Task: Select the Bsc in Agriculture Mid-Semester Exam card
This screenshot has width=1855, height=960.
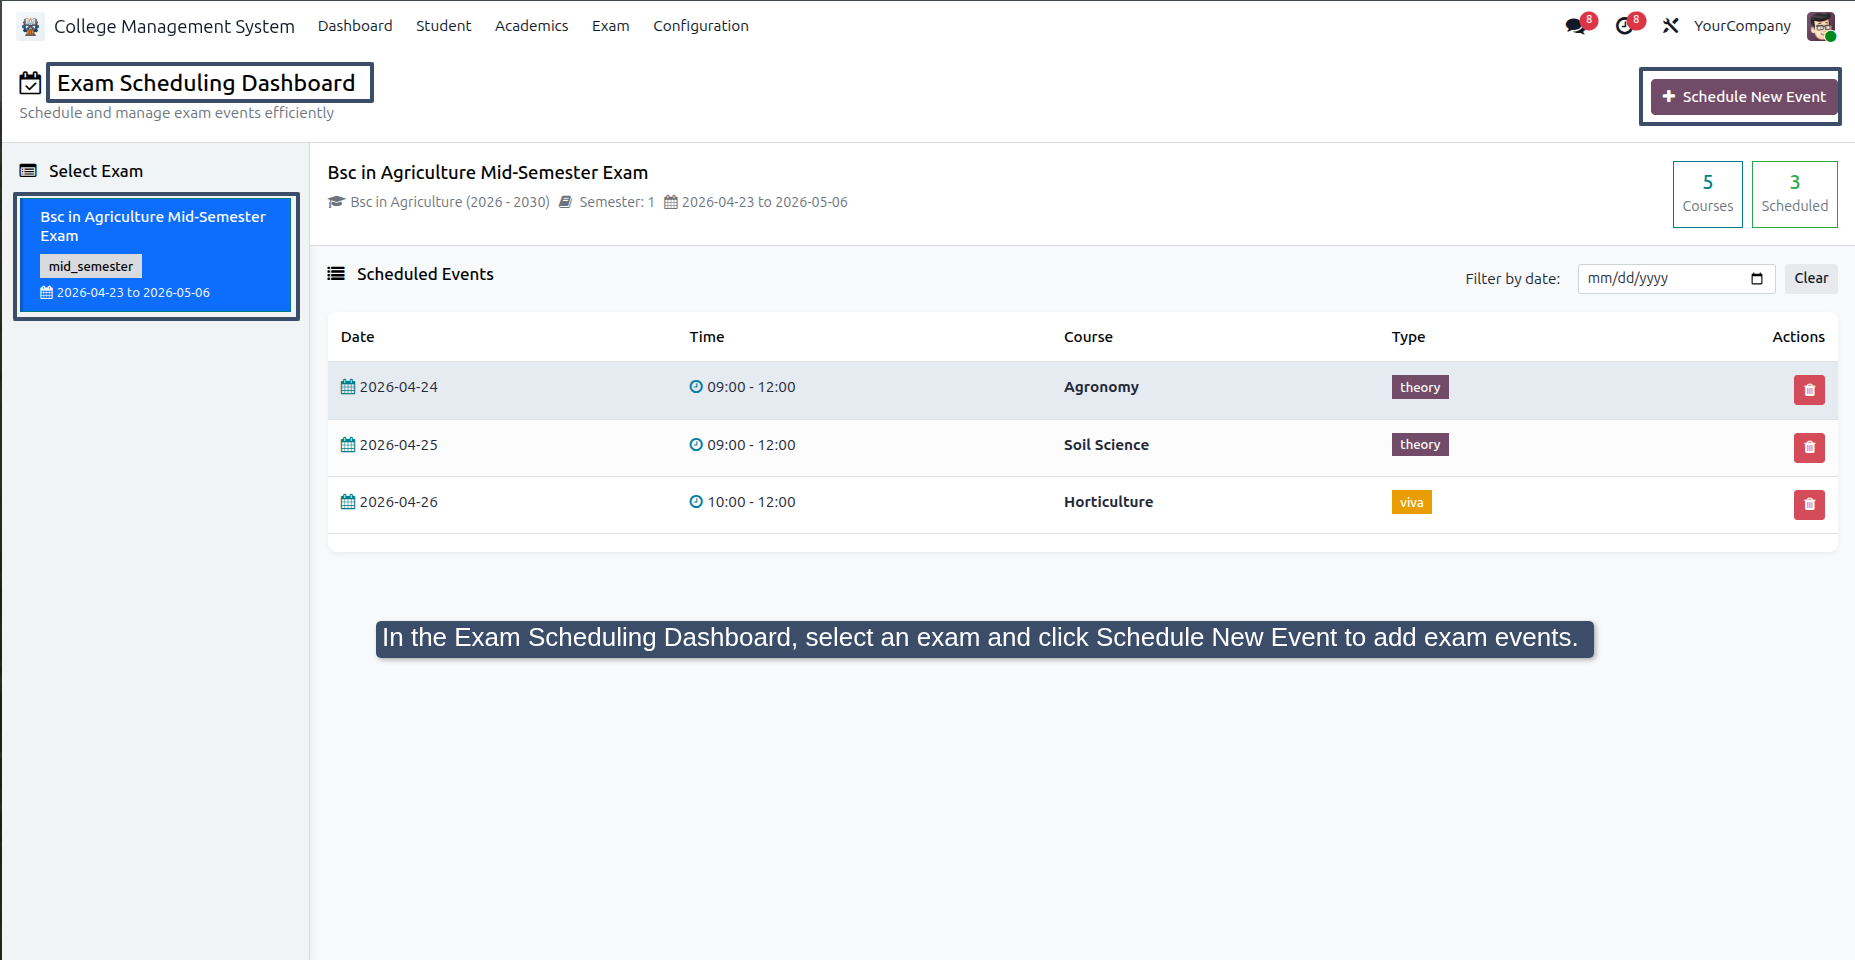Action: pos(156,255)
